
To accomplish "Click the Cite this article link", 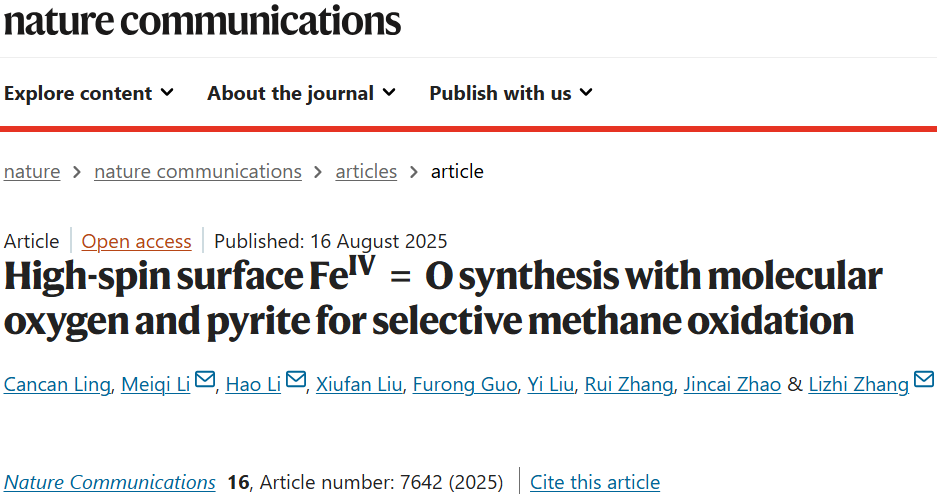I will pyautogui.click(x=595, y=482).
